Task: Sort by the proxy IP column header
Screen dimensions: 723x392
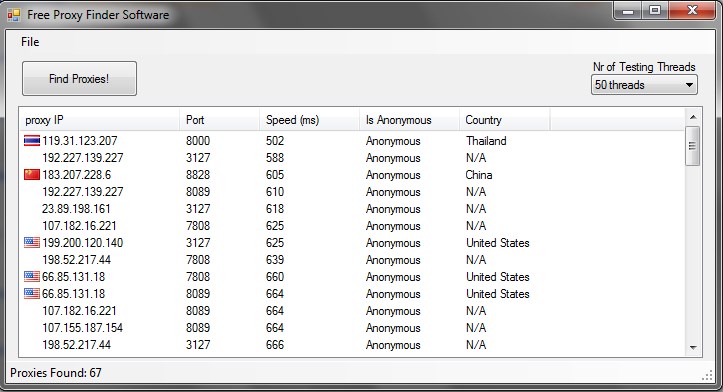Action: (x=99, y=120)
